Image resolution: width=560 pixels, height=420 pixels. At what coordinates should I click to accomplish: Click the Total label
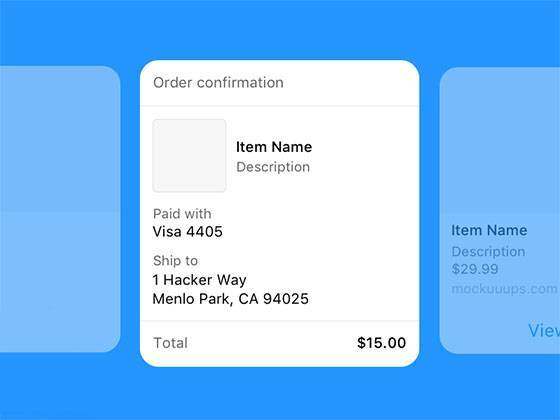pyautogui.click(x=170, y=343)
